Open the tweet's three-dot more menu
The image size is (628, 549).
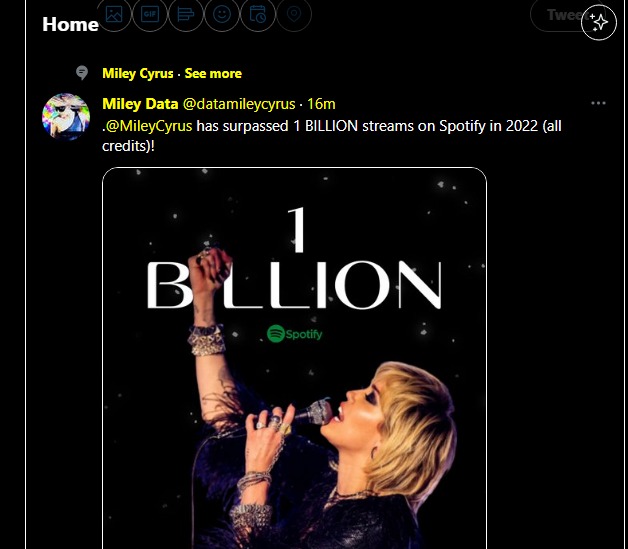(598, 103)
